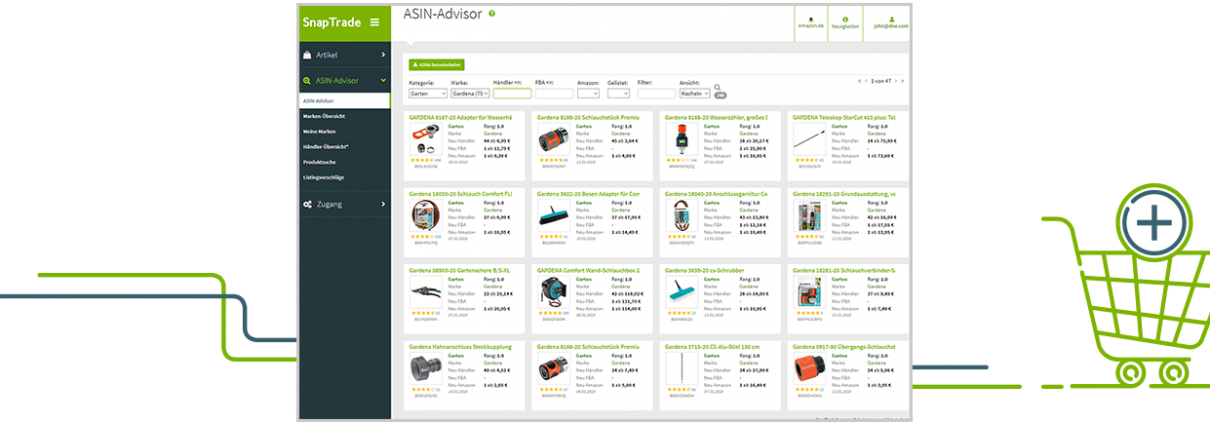Open Gardena 18291-20 Grundausstattung title
Viewport: 1210px width, 423px height.
(x=844, y=193)
